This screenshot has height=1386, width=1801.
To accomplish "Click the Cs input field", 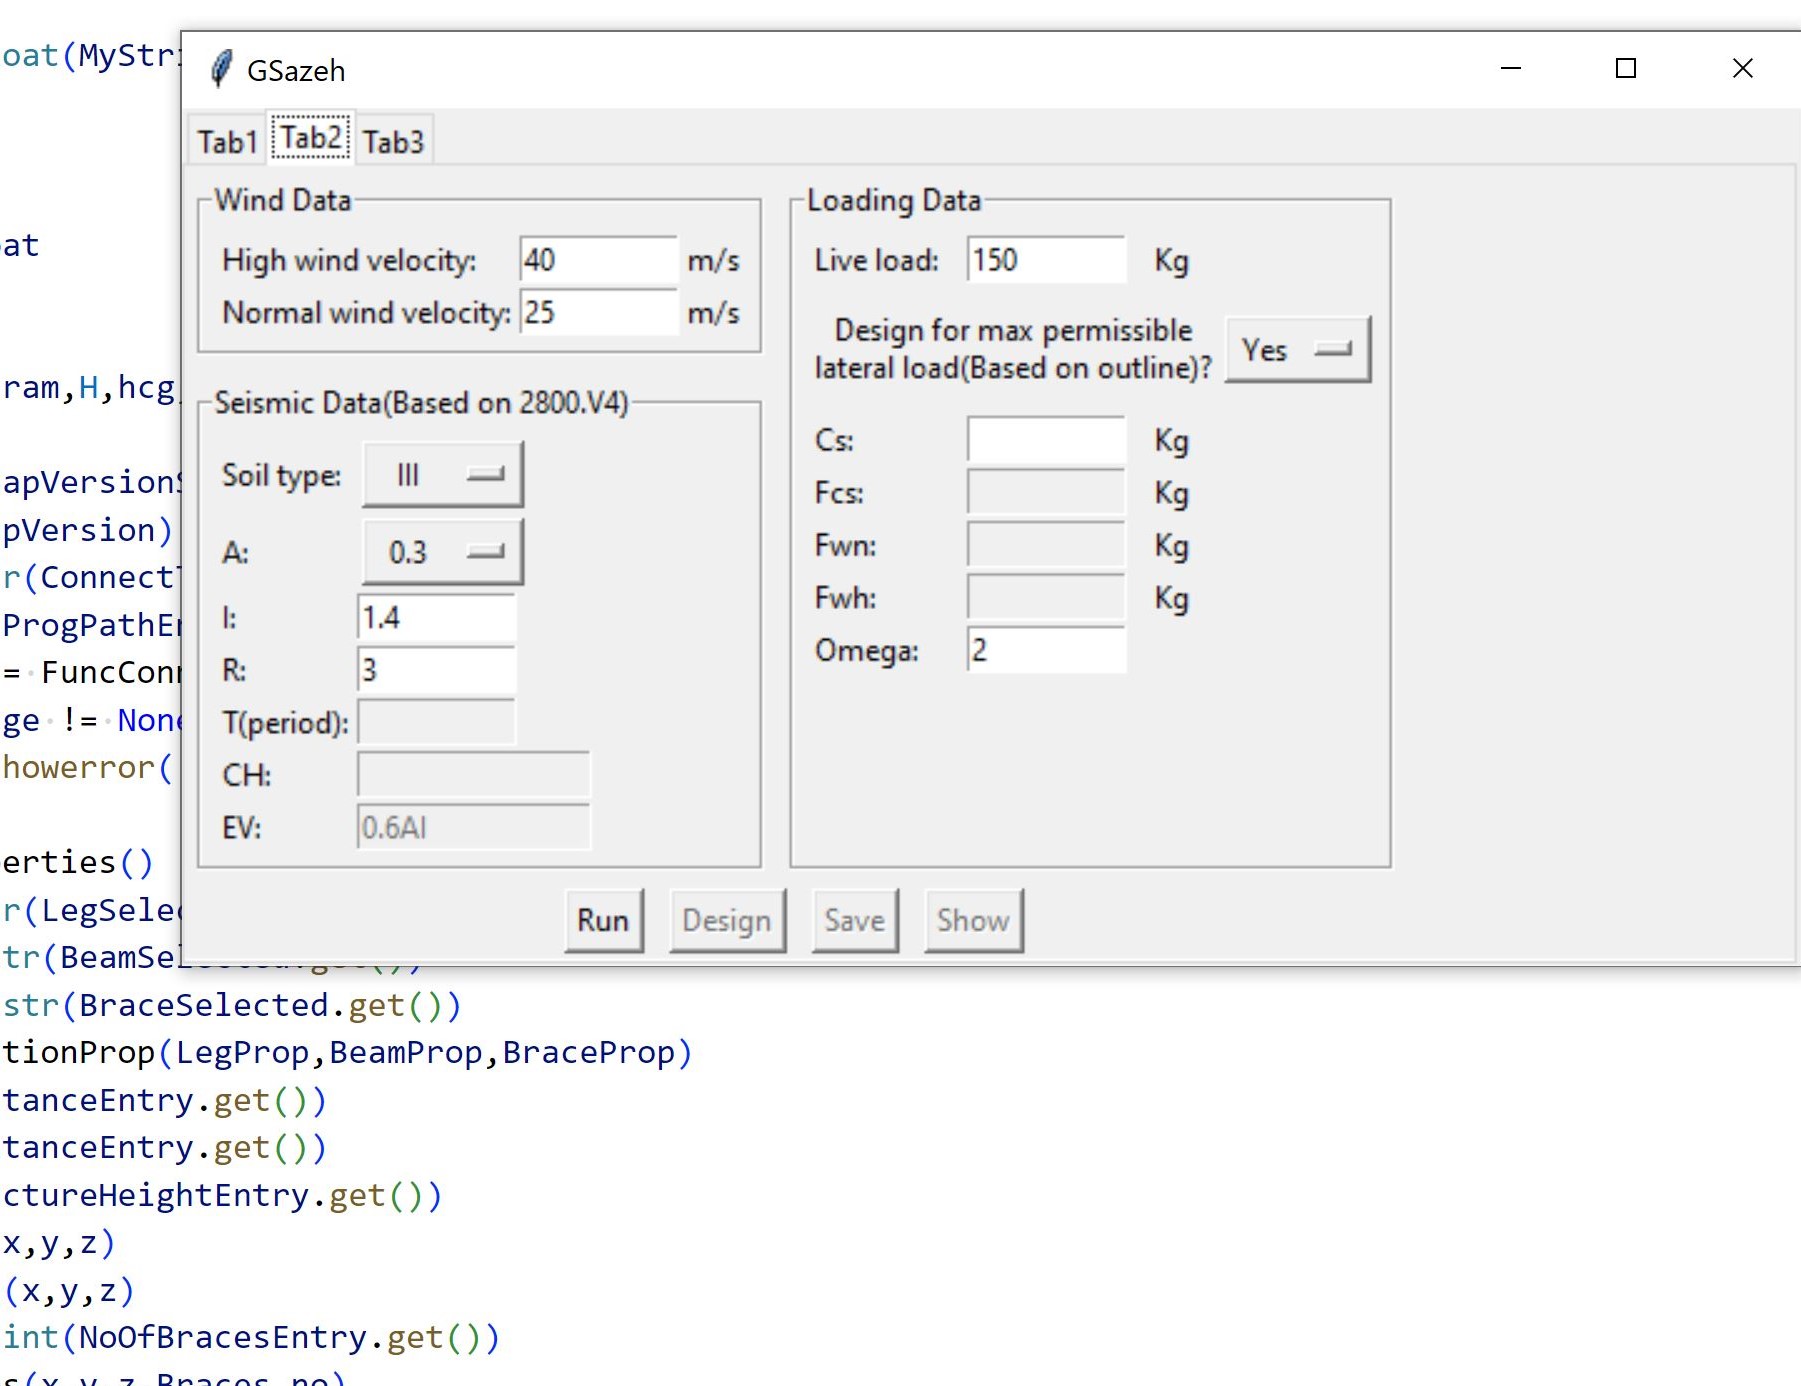I will (x=1046, y=440).
